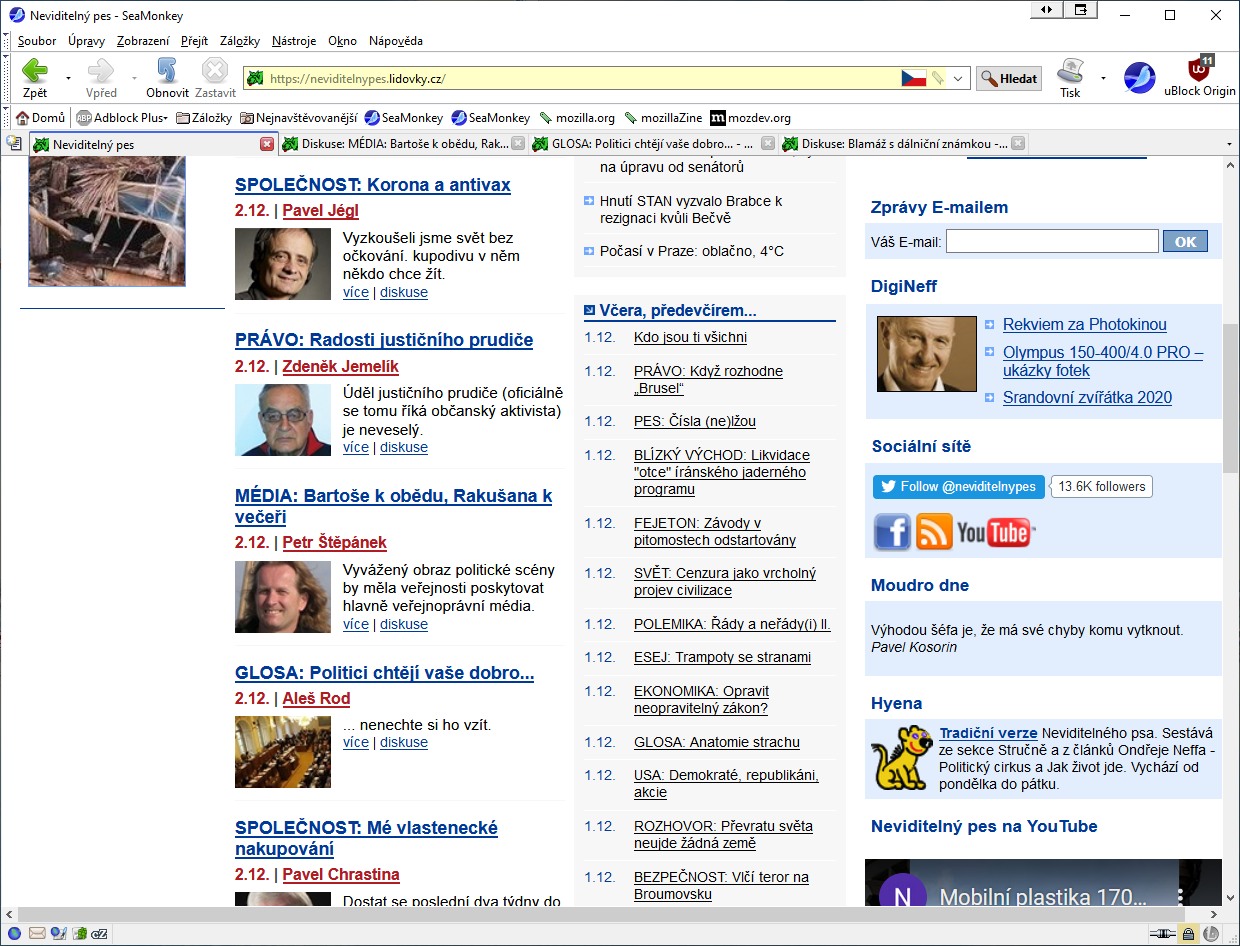The image size is (1240, 946).
Task: Open the Nápověda menu
Action: point(396,41)
